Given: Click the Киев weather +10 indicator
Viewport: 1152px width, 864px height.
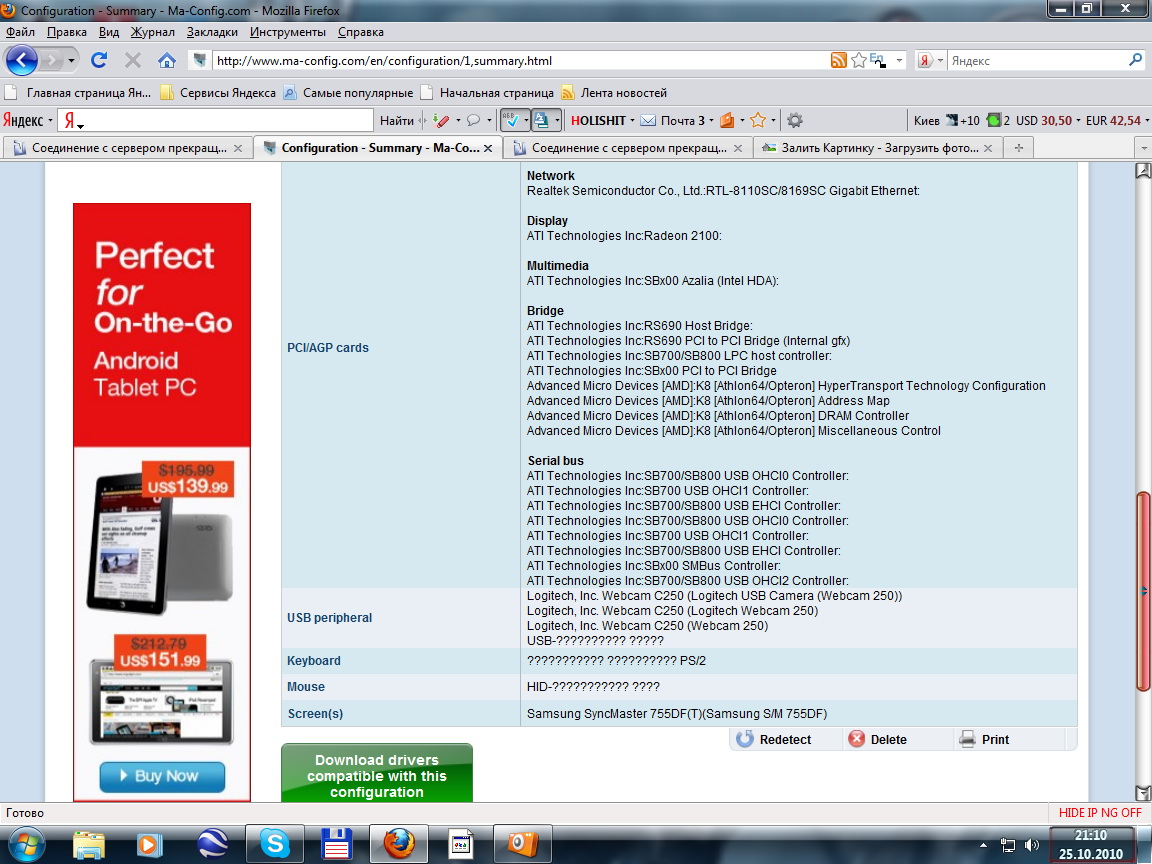Looking at the screenshot, I should tap(946, 120).
